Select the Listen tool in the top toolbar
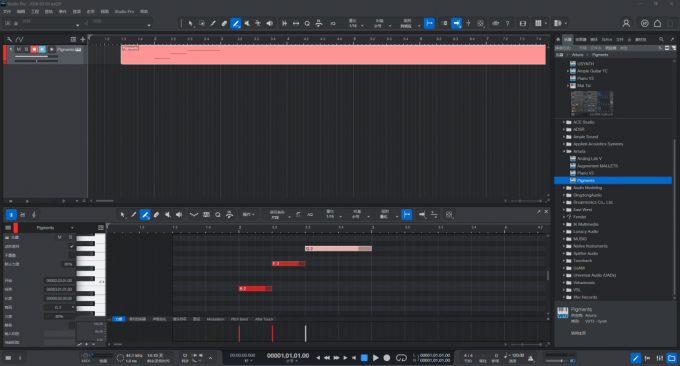The image size is (680, 366). [x=269, y=23]
